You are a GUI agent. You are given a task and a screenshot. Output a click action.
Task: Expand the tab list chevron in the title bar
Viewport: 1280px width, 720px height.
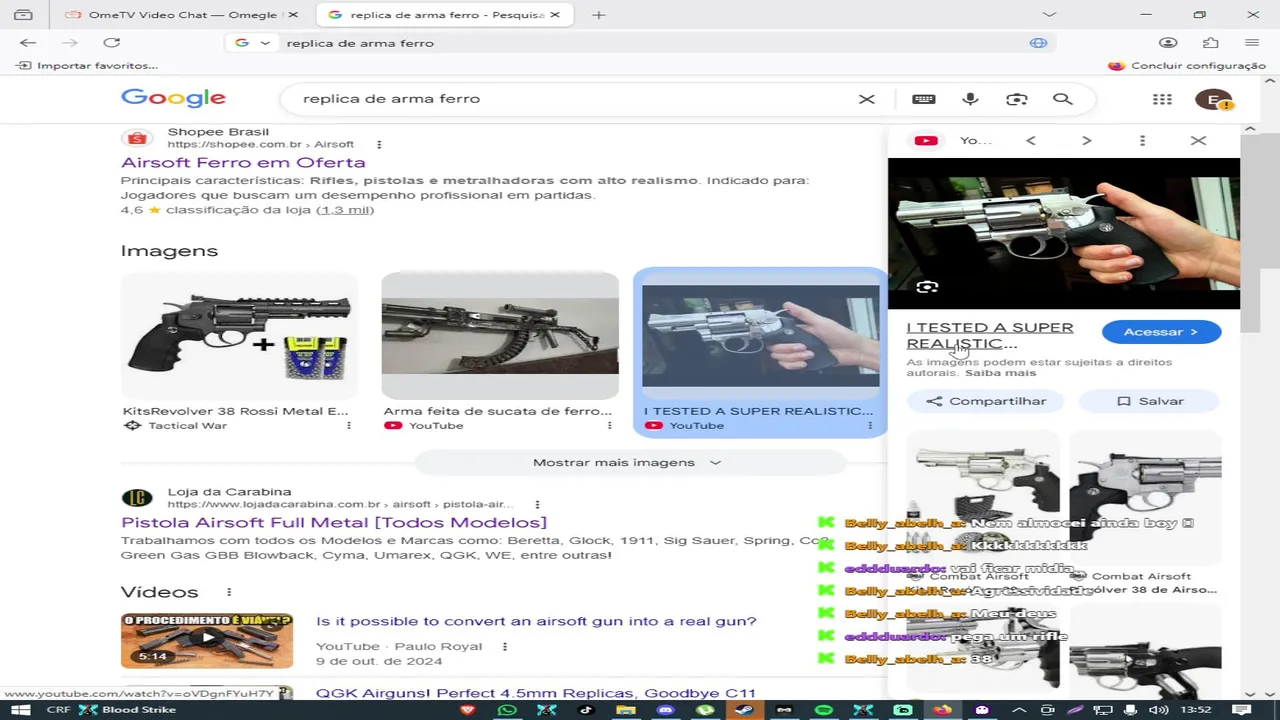click(1049, 15)
